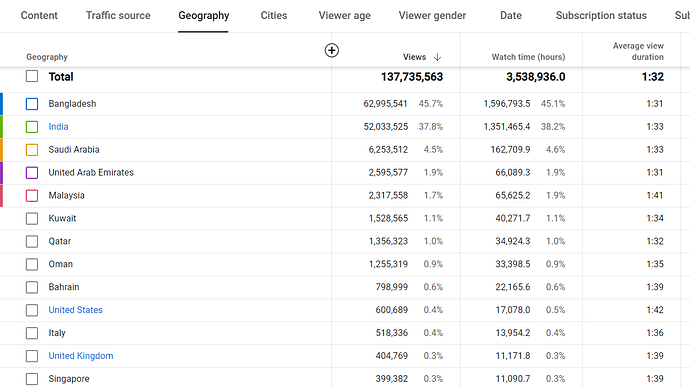Image resolution: width=690 pixels, height=388 pixels.
Task: Check the United Kingdom row checkbox
Action: 32,356
